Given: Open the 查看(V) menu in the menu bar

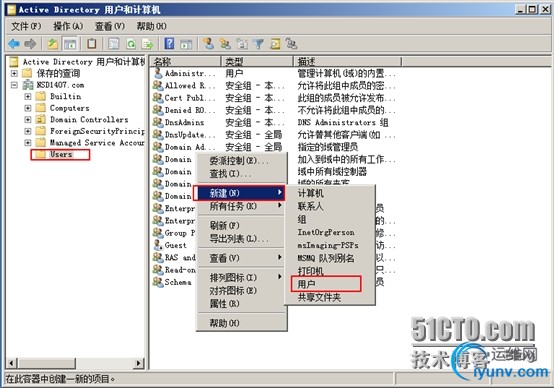Looking at the screenshot, I should click(x=110, y=26).
